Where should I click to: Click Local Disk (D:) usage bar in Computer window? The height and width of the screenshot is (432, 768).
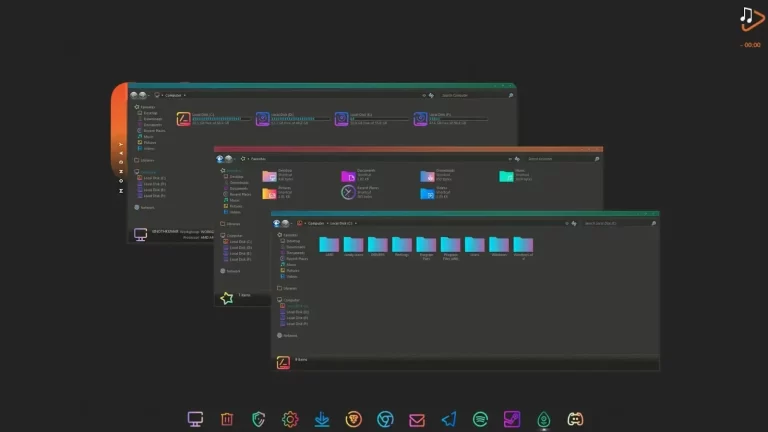coord(300,119)
